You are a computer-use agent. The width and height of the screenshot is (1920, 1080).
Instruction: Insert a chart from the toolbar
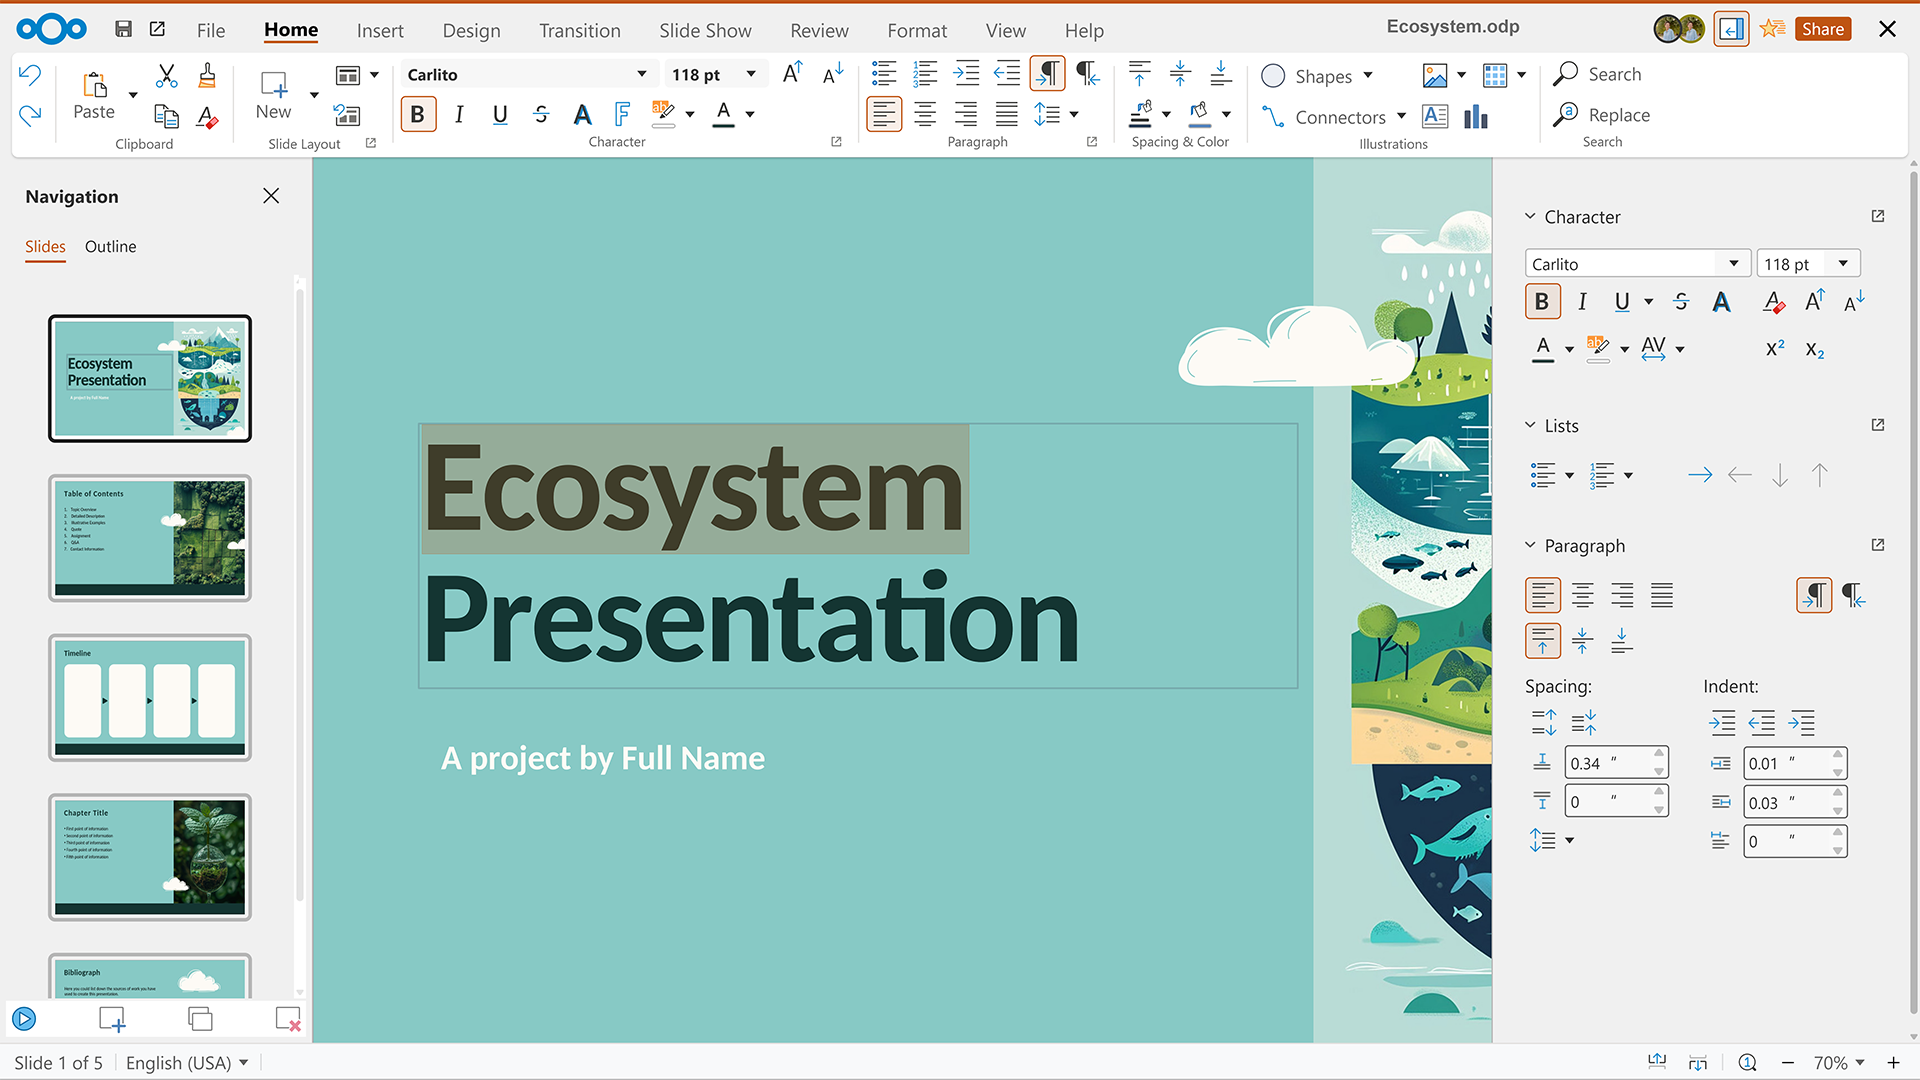(1476, 117)
